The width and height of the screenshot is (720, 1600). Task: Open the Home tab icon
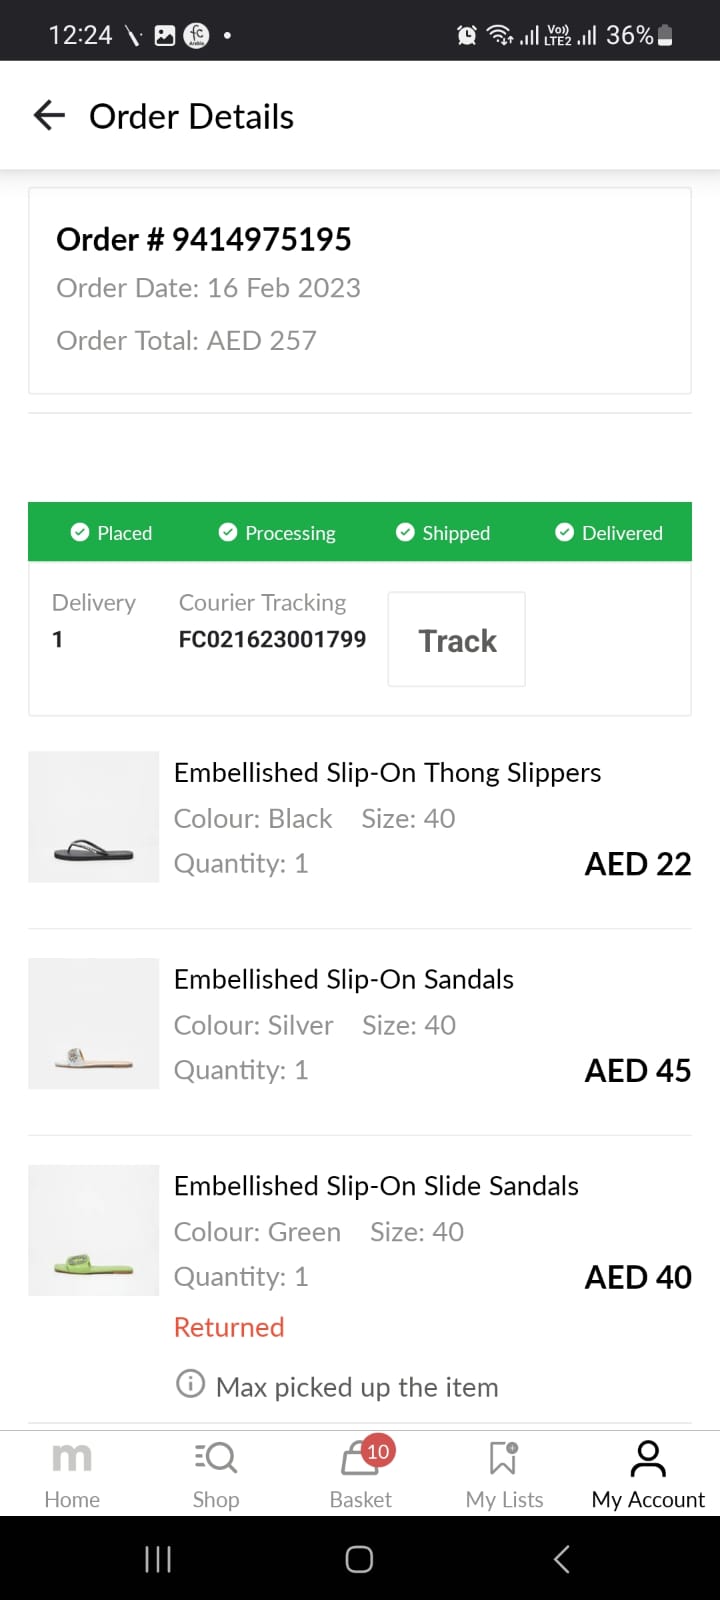point(72,1458)
